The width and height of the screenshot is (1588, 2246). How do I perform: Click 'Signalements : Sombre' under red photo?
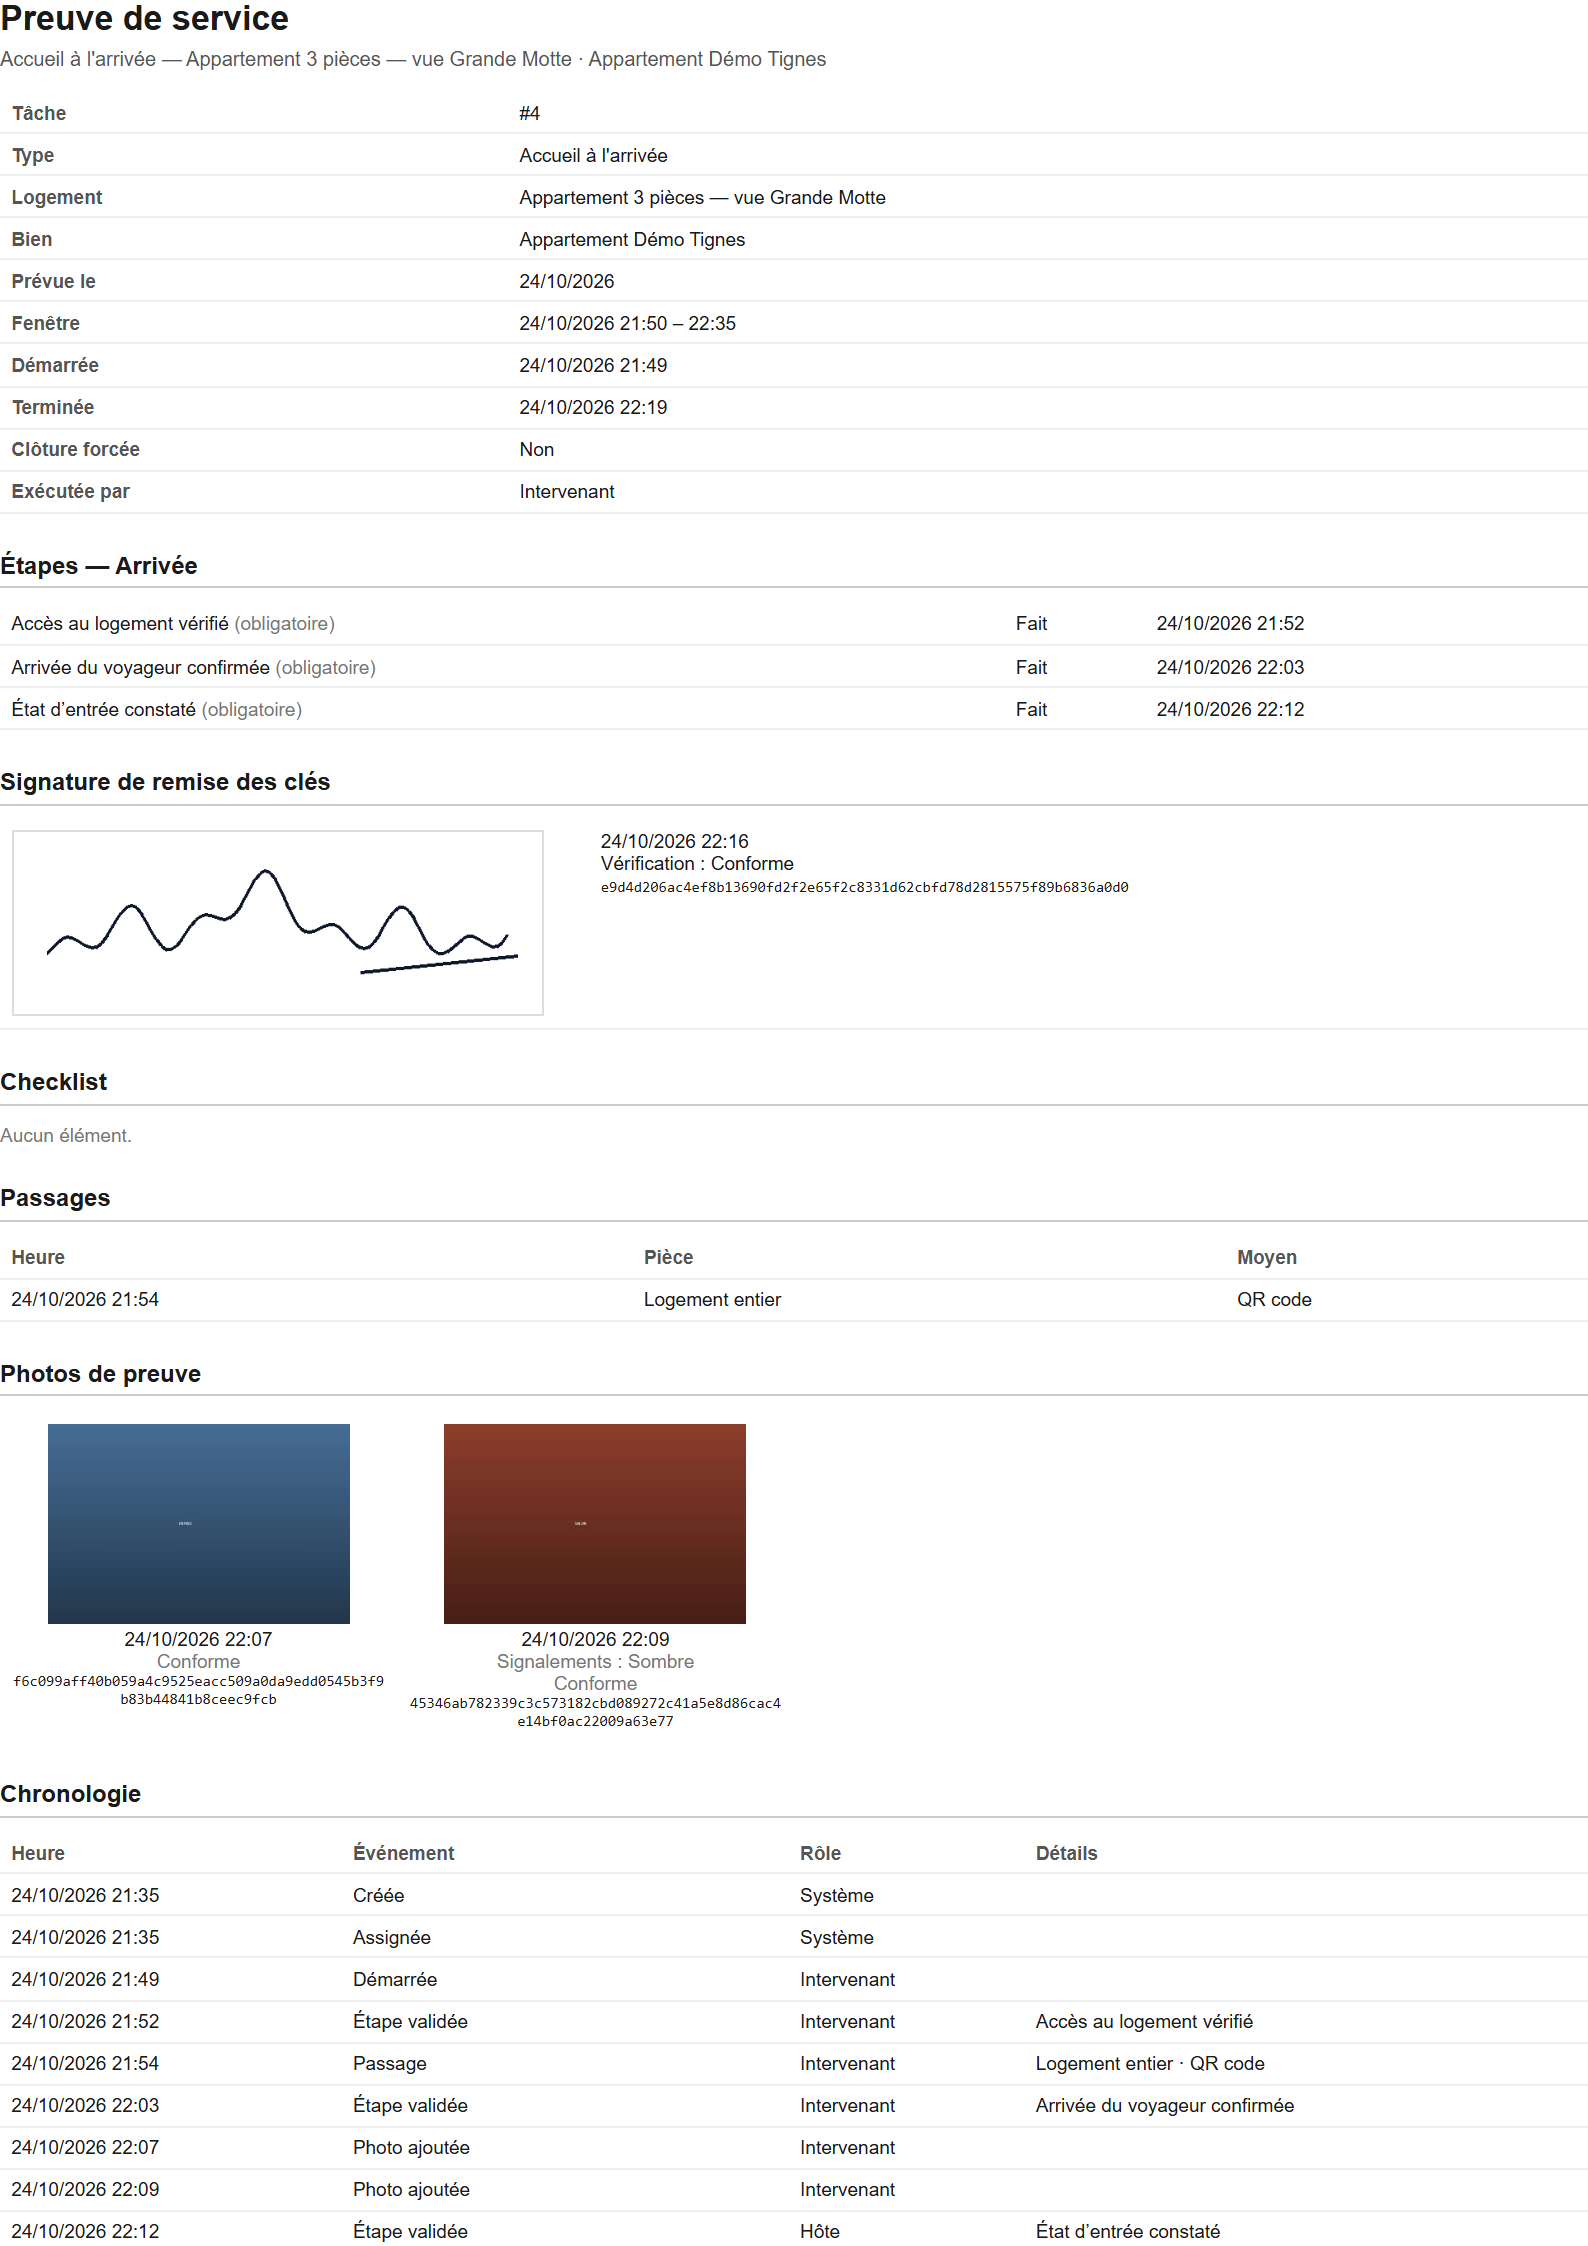coord(595,1661)
